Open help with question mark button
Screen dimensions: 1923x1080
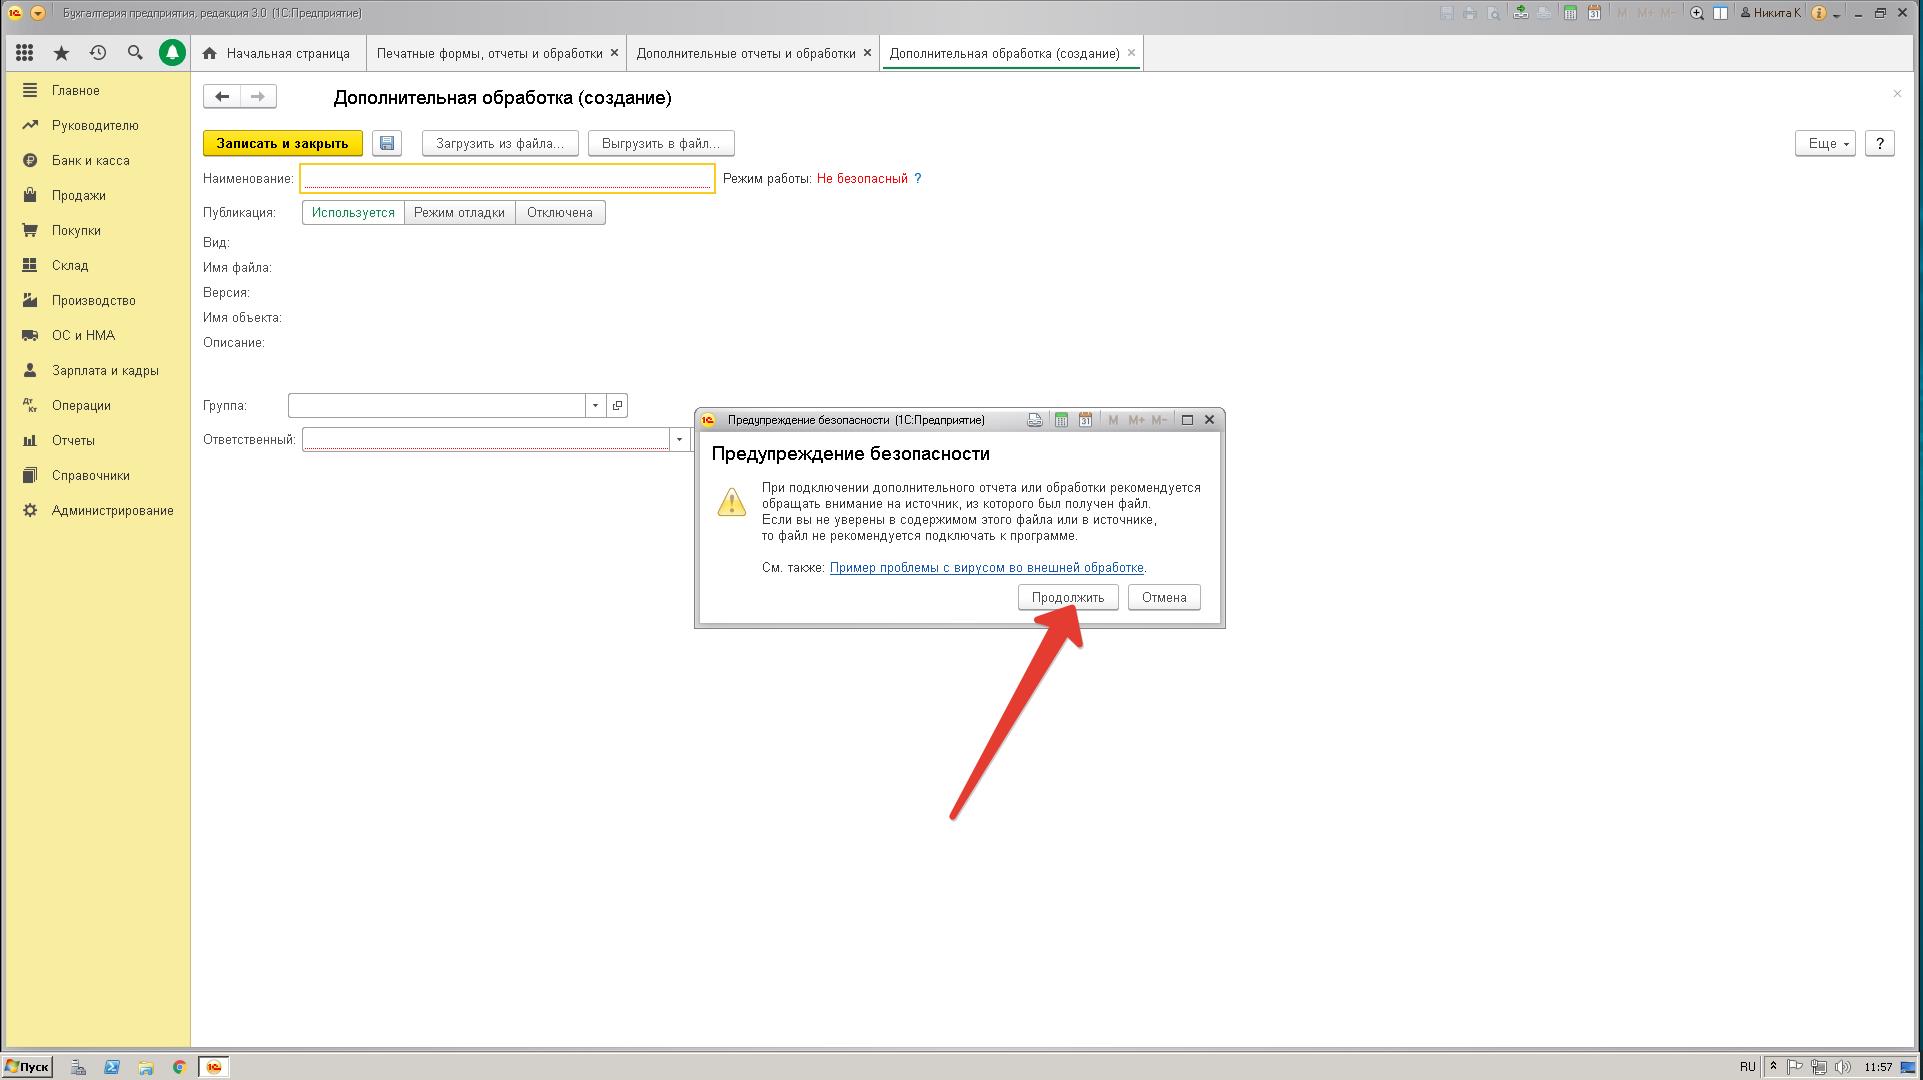(1880, 143)
